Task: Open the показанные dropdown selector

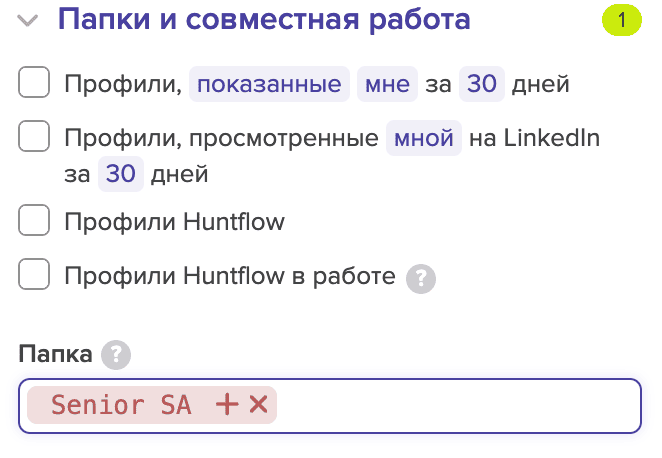Action: 270,84
